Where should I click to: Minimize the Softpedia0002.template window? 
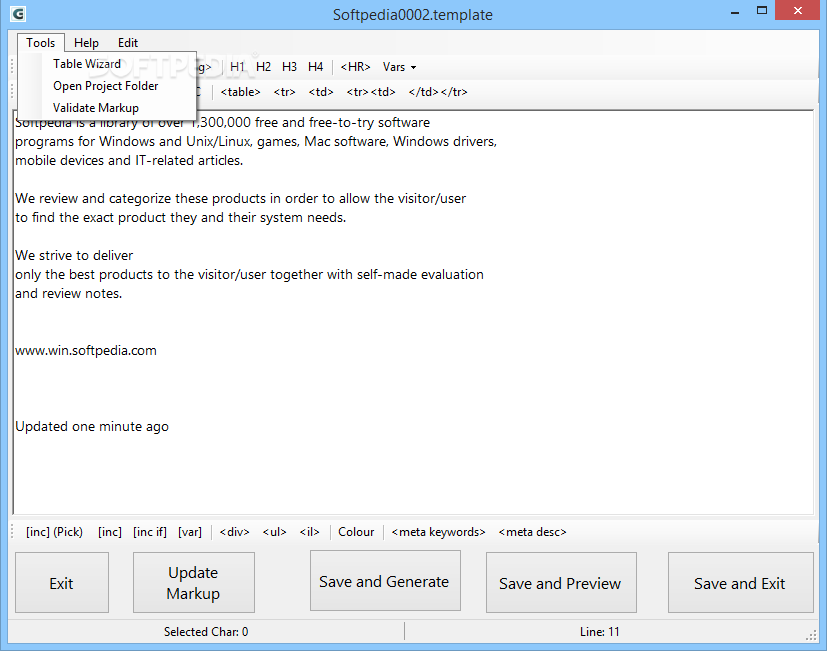click(735, 11)
